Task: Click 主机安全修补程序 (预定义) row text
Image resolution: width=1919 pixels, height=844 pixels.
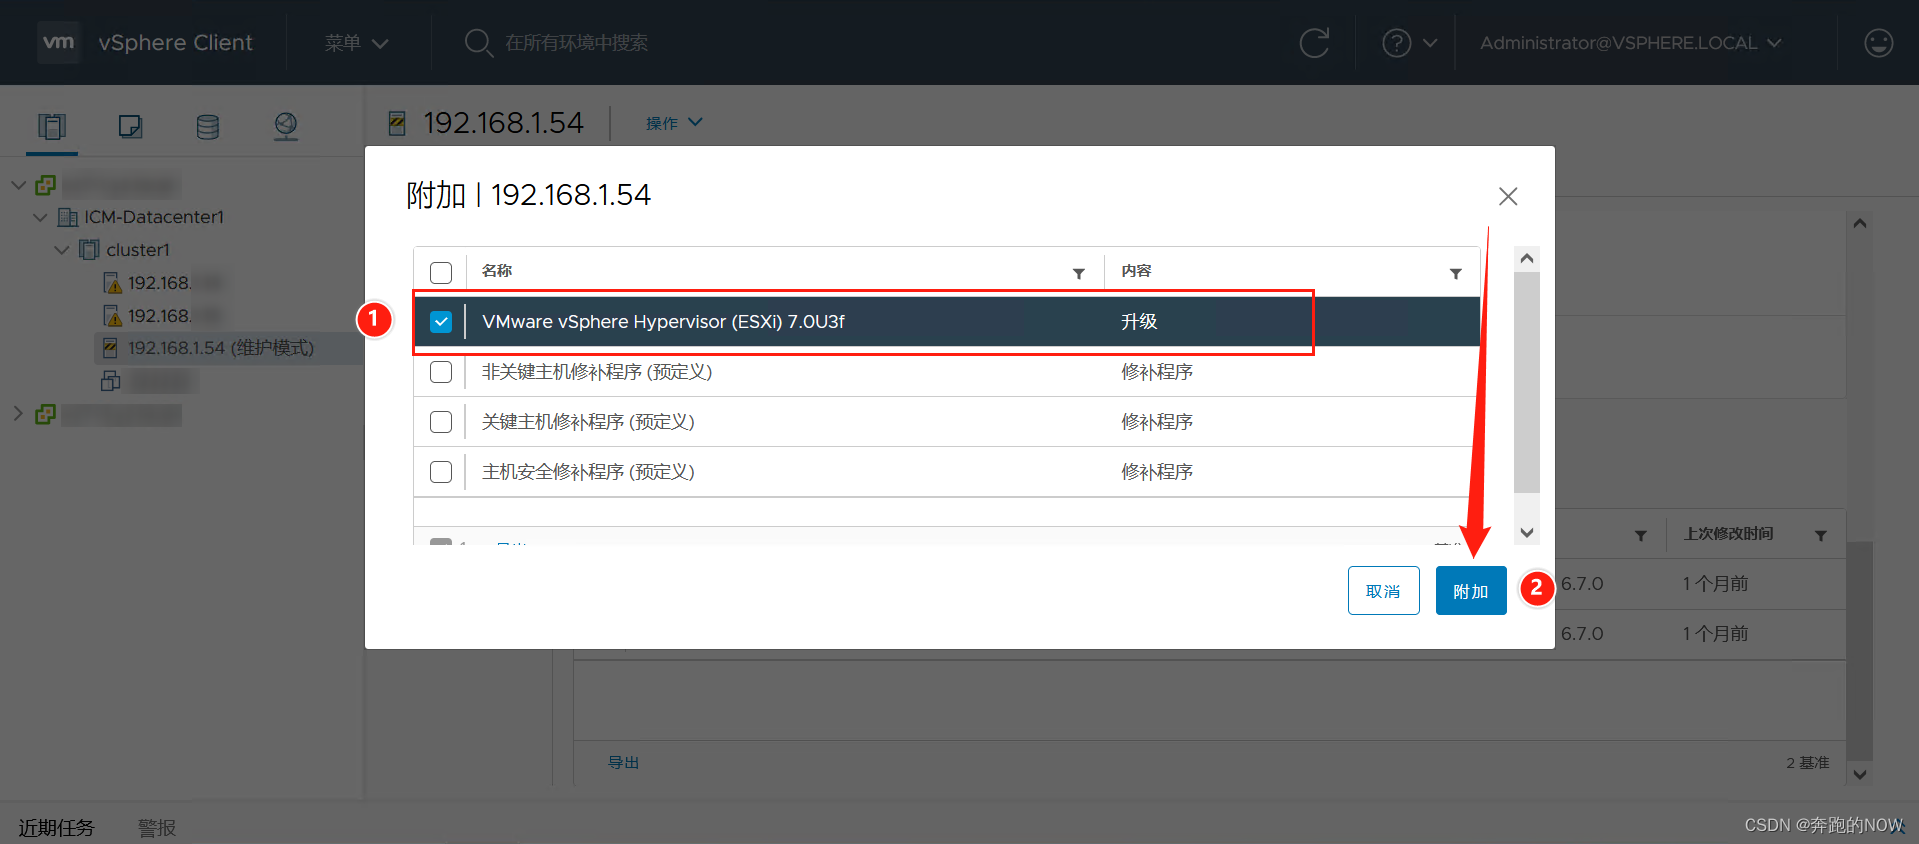Action: coord(588,472)
